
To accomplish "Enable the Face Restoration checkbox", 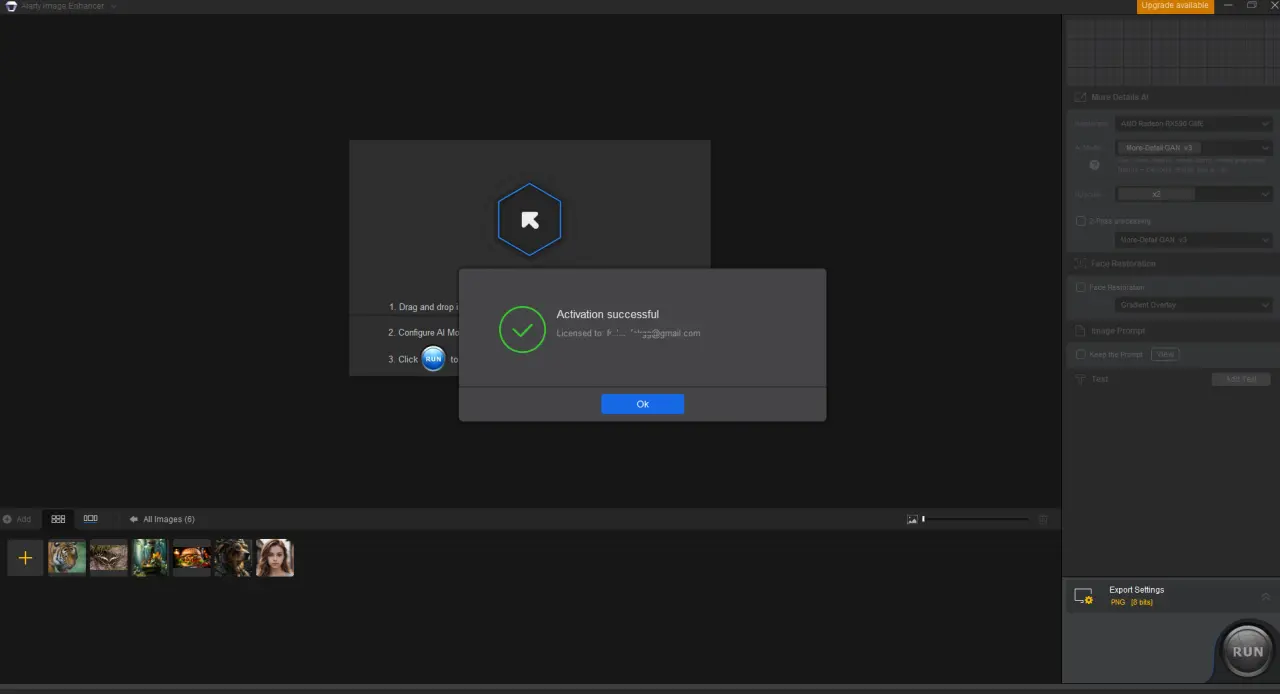I will [1080, 287].
